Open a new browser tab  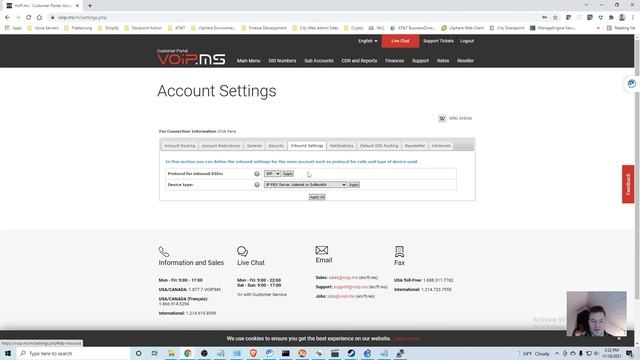(90, 5)
